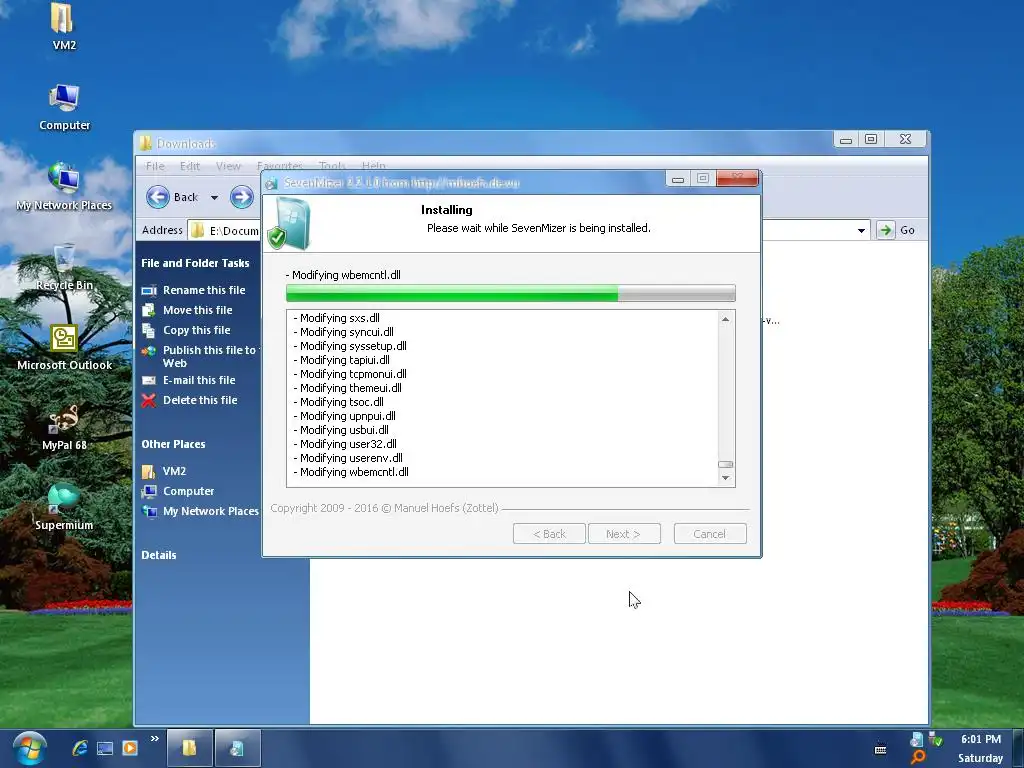Open the Computer desktop icon
Image resolution: width=1024 pixels, height=768 pixels.
pos(64,106)
